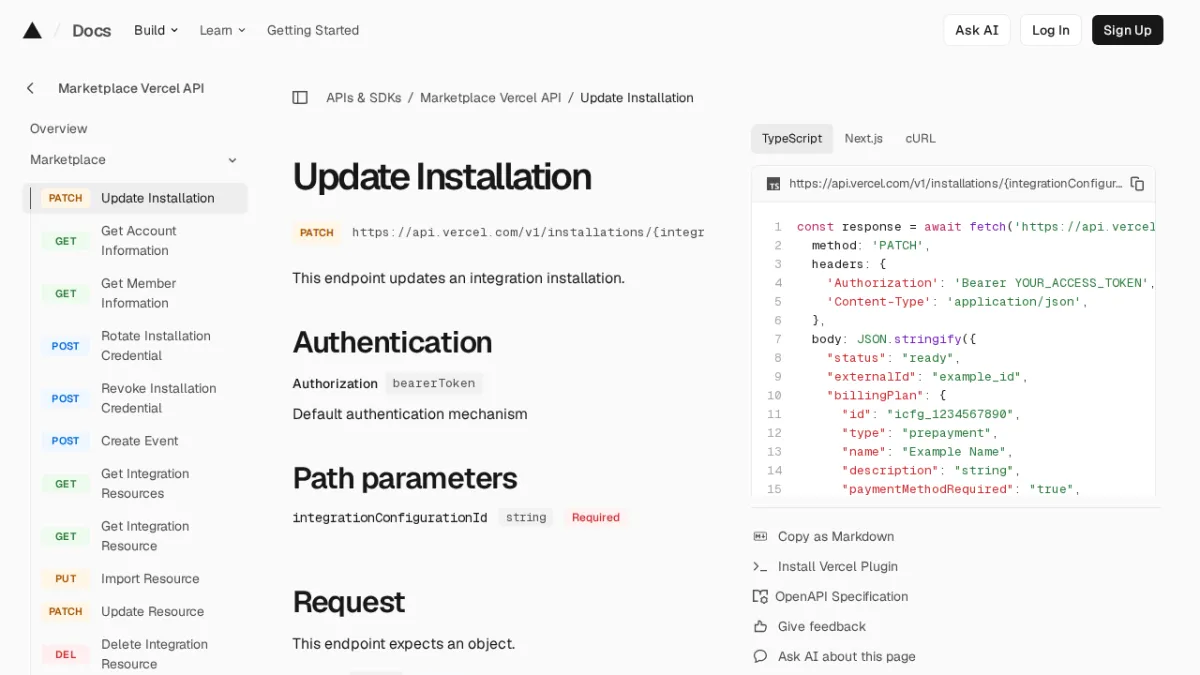Image resolution: width=1200 pixels, height=675 pixels.
Task: Click Install Vercel Plugin
Action: [x=838, y=566]
